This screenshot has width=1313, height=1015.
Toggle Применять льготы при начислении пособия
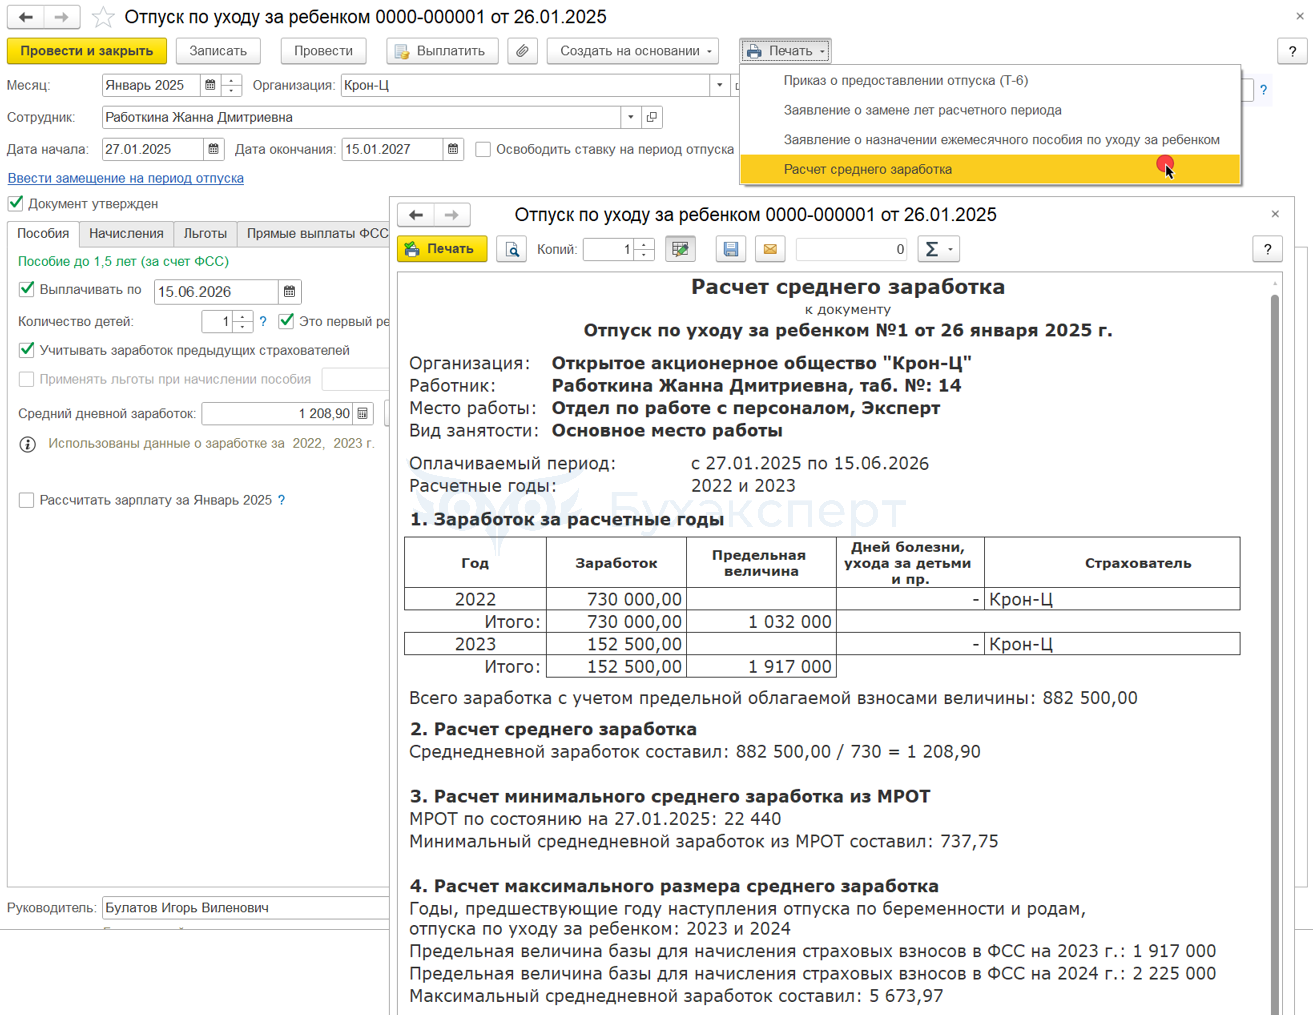tap(27, 379)
